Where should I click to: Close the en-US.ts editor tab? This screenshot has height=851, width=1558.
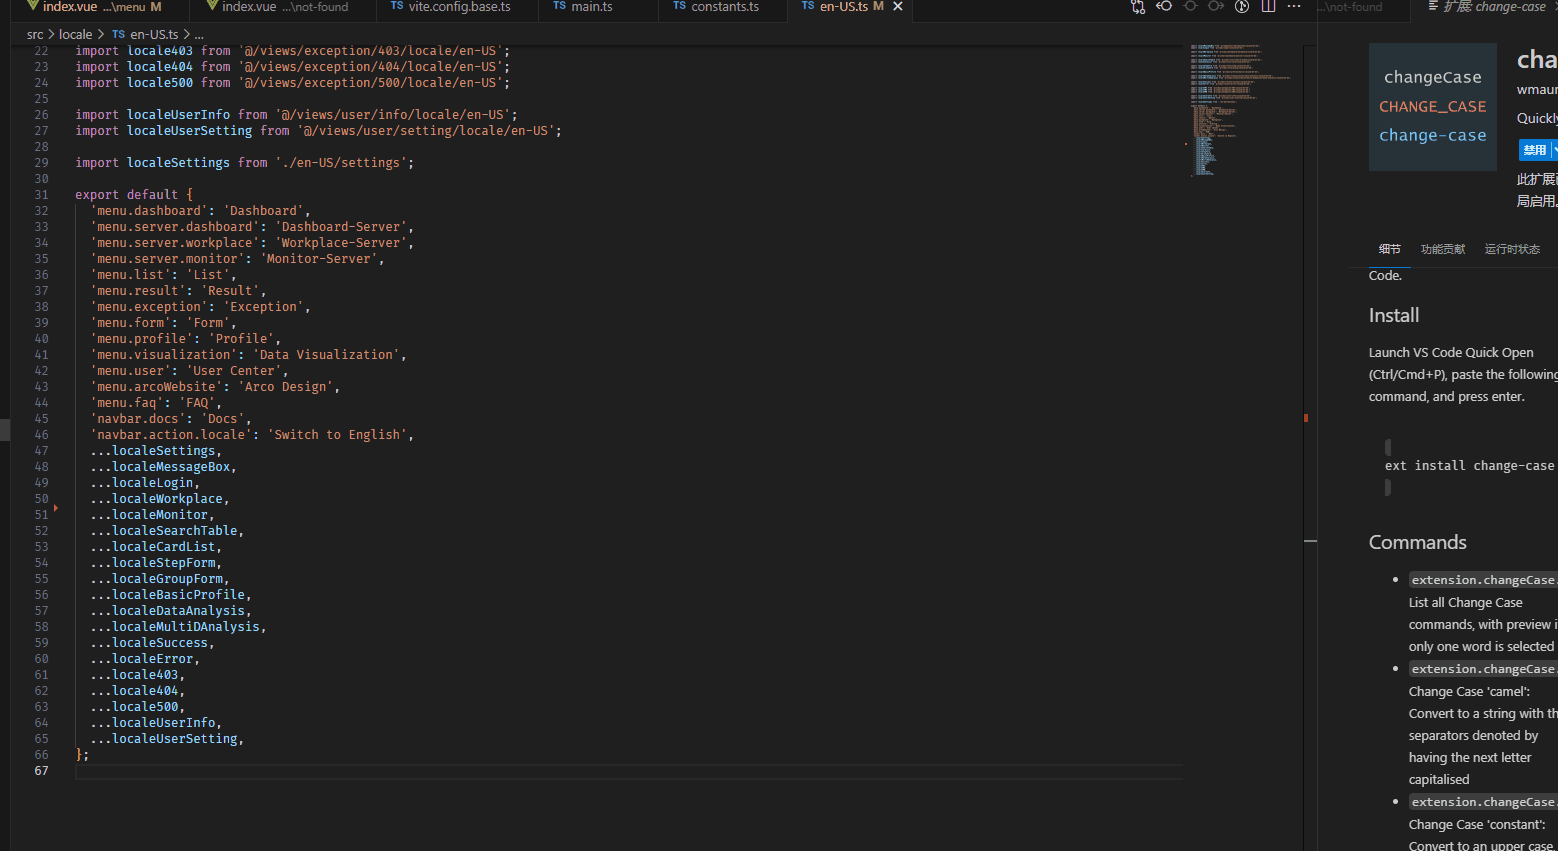(898, 6)
